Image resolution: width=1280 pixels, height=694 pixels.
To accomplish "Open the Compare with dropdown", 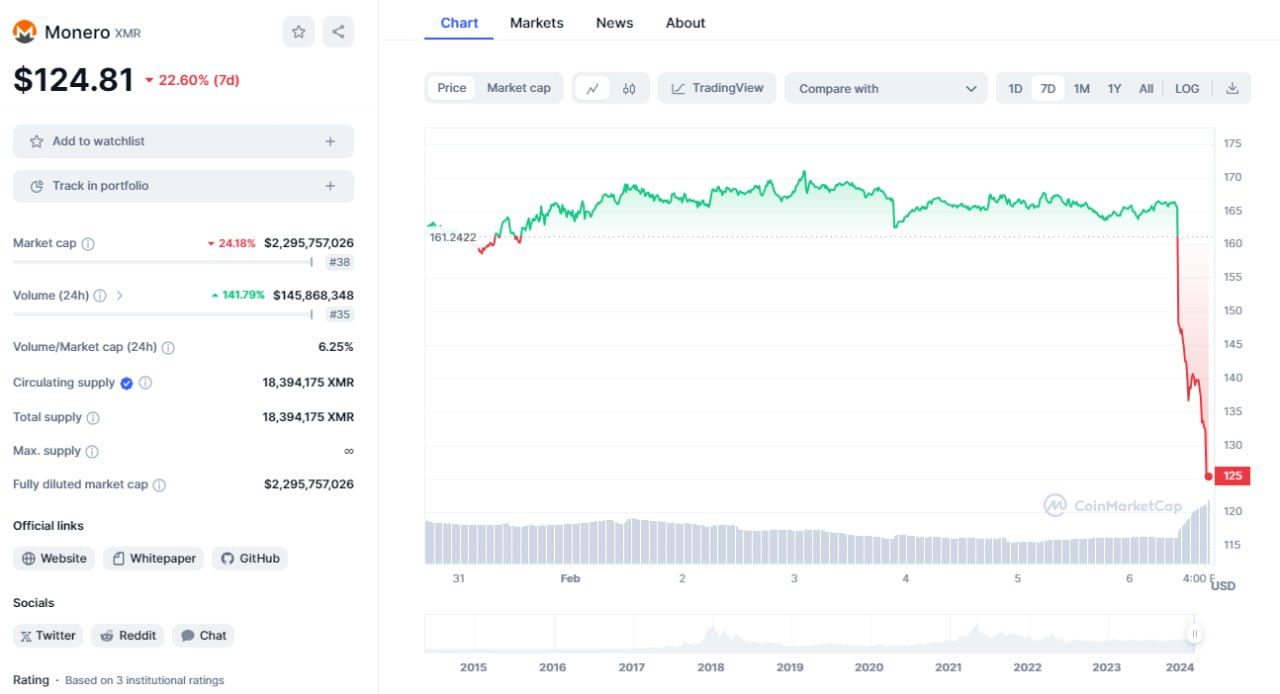I will coord(886,88).
